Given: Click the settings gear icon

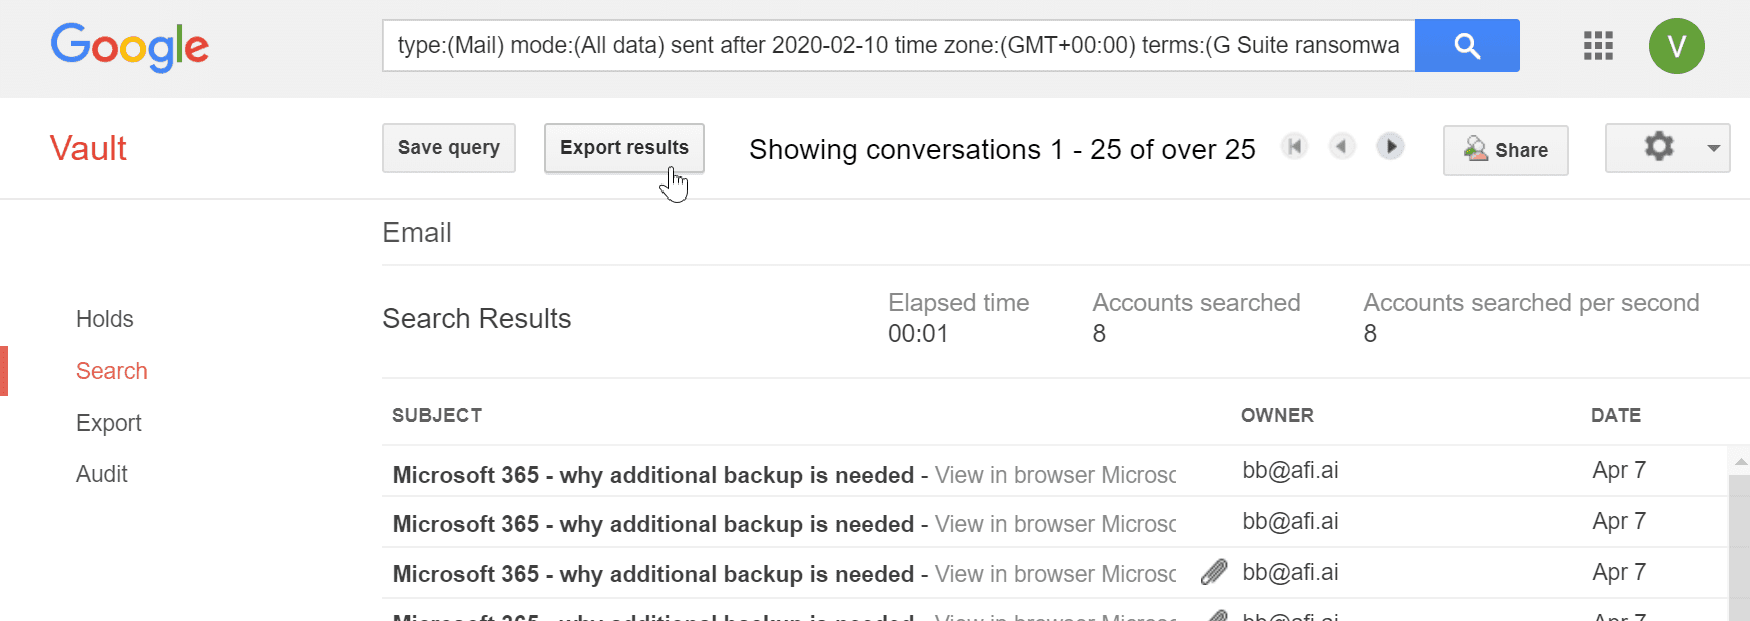Looking at the screenshot, I should pyautogui.click(x=1658, y=147).
